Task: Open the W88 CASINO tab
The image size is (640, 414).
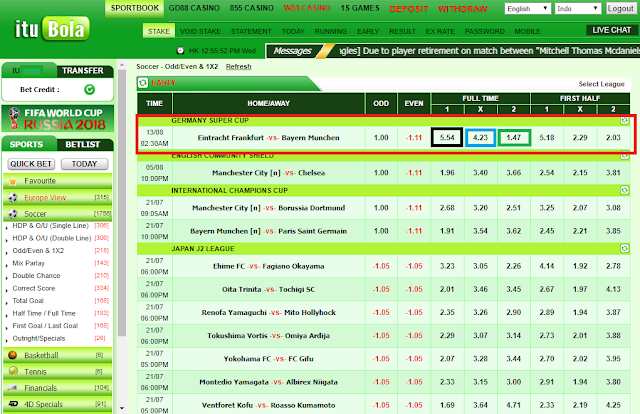Action: click(307, 8)
